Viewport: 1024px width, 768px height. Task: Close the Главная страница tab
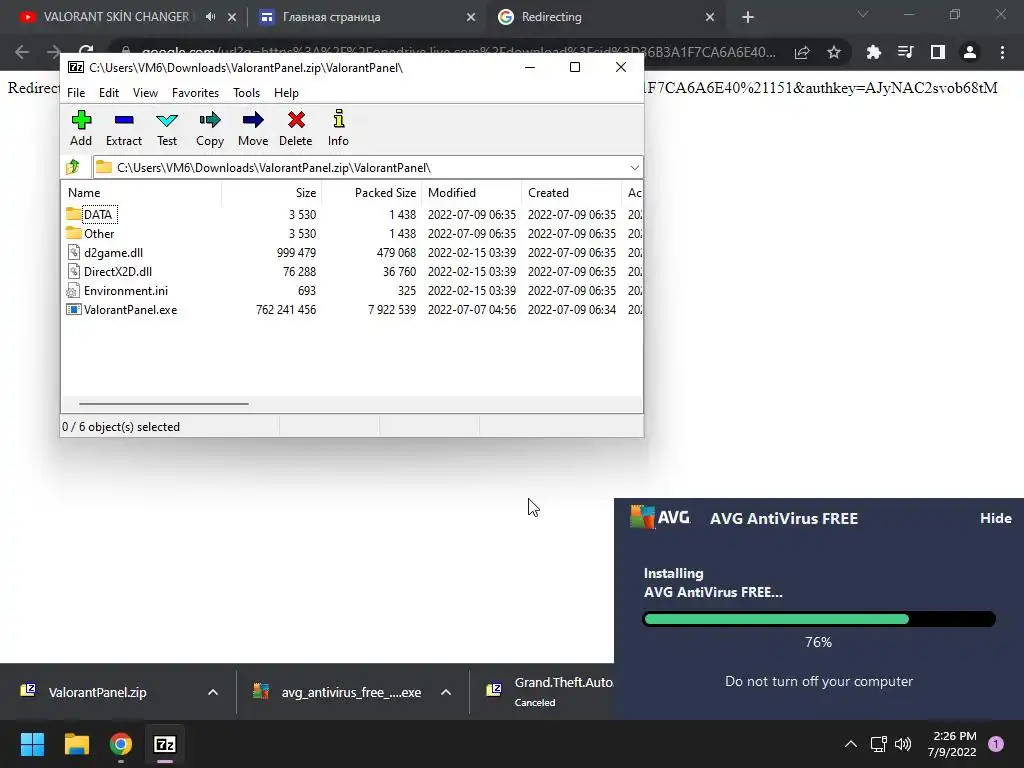[471, 17]
